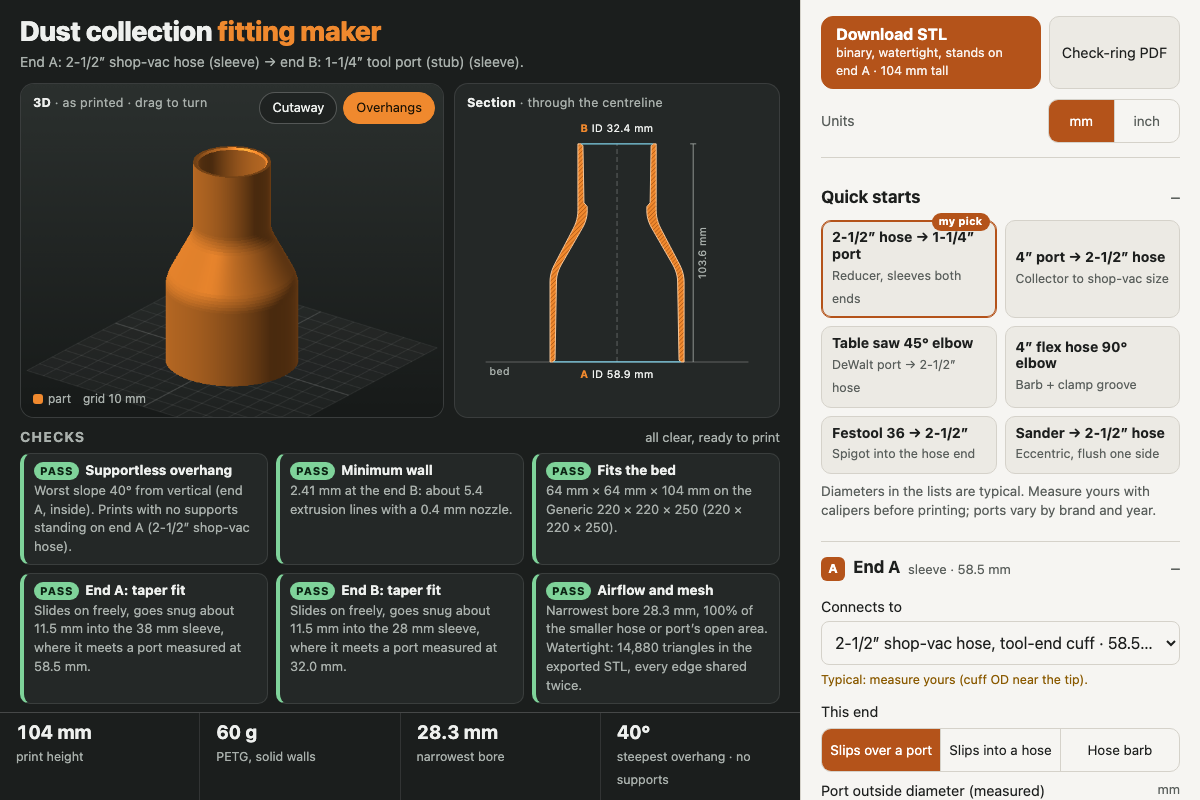The image size is (1200, 800).
Task: Click the 'CHECKS' heading
Action: (52, 437)
